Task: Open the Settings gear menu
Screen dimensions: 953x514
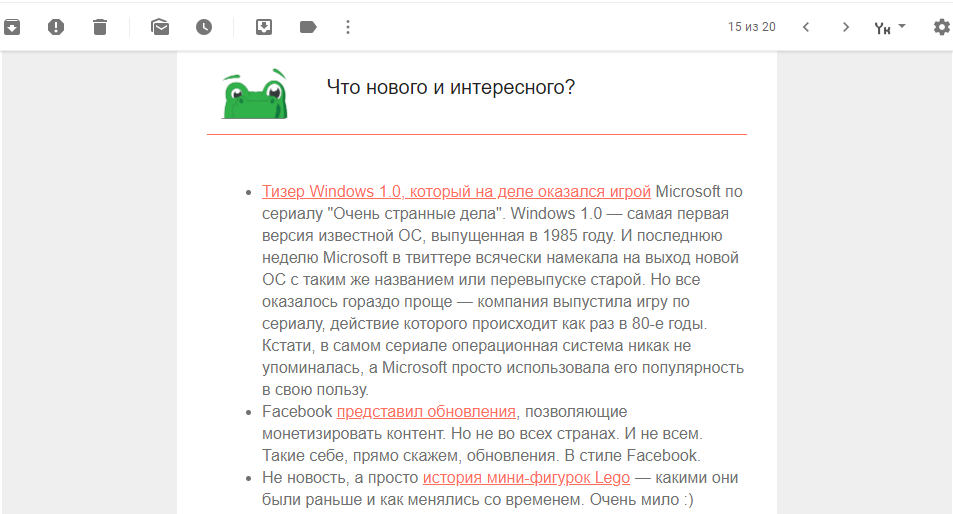Action: click(x=941, y=27)
